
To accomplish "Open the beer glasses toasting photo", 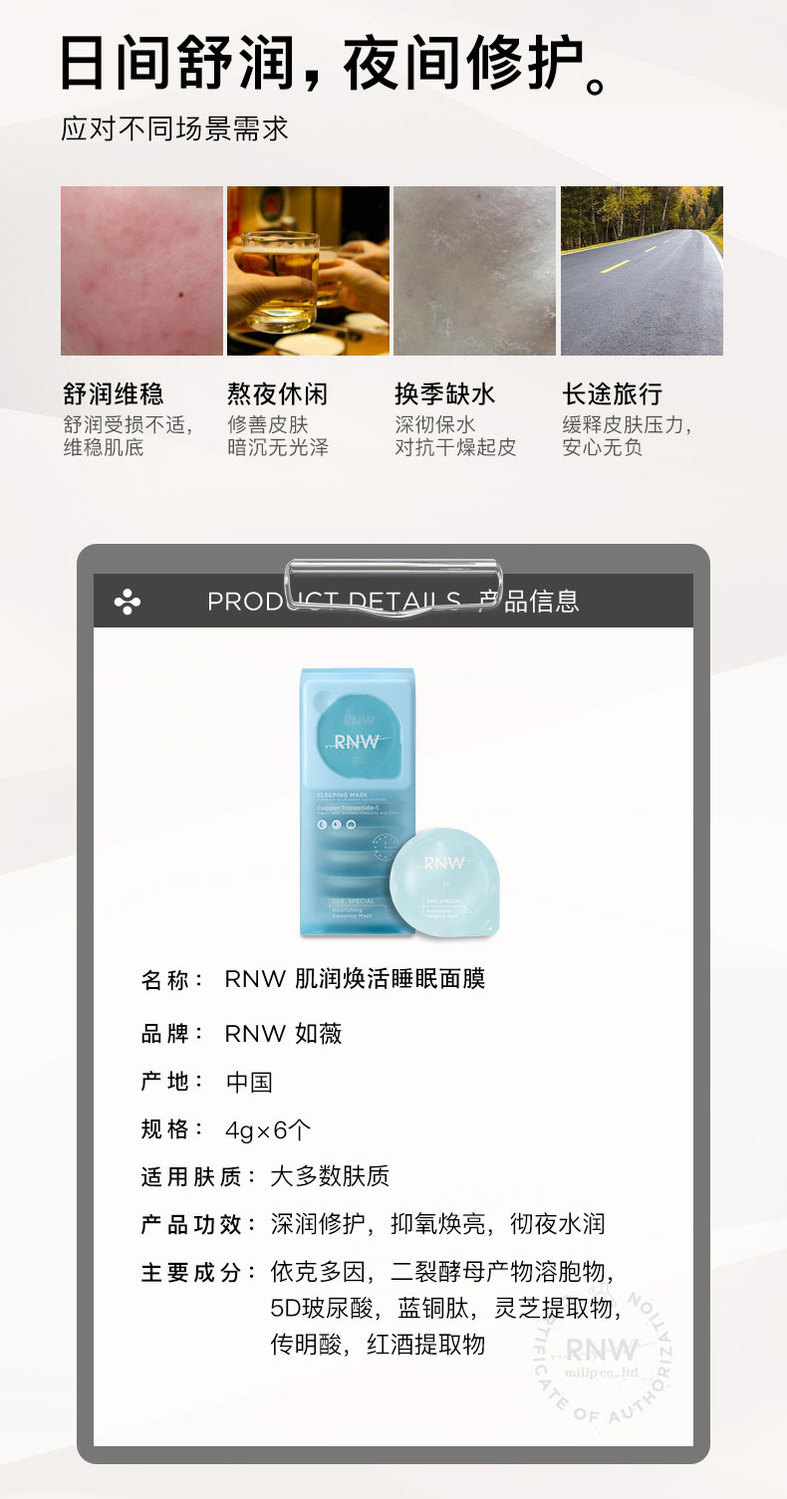I will click(x=308, y=271).
